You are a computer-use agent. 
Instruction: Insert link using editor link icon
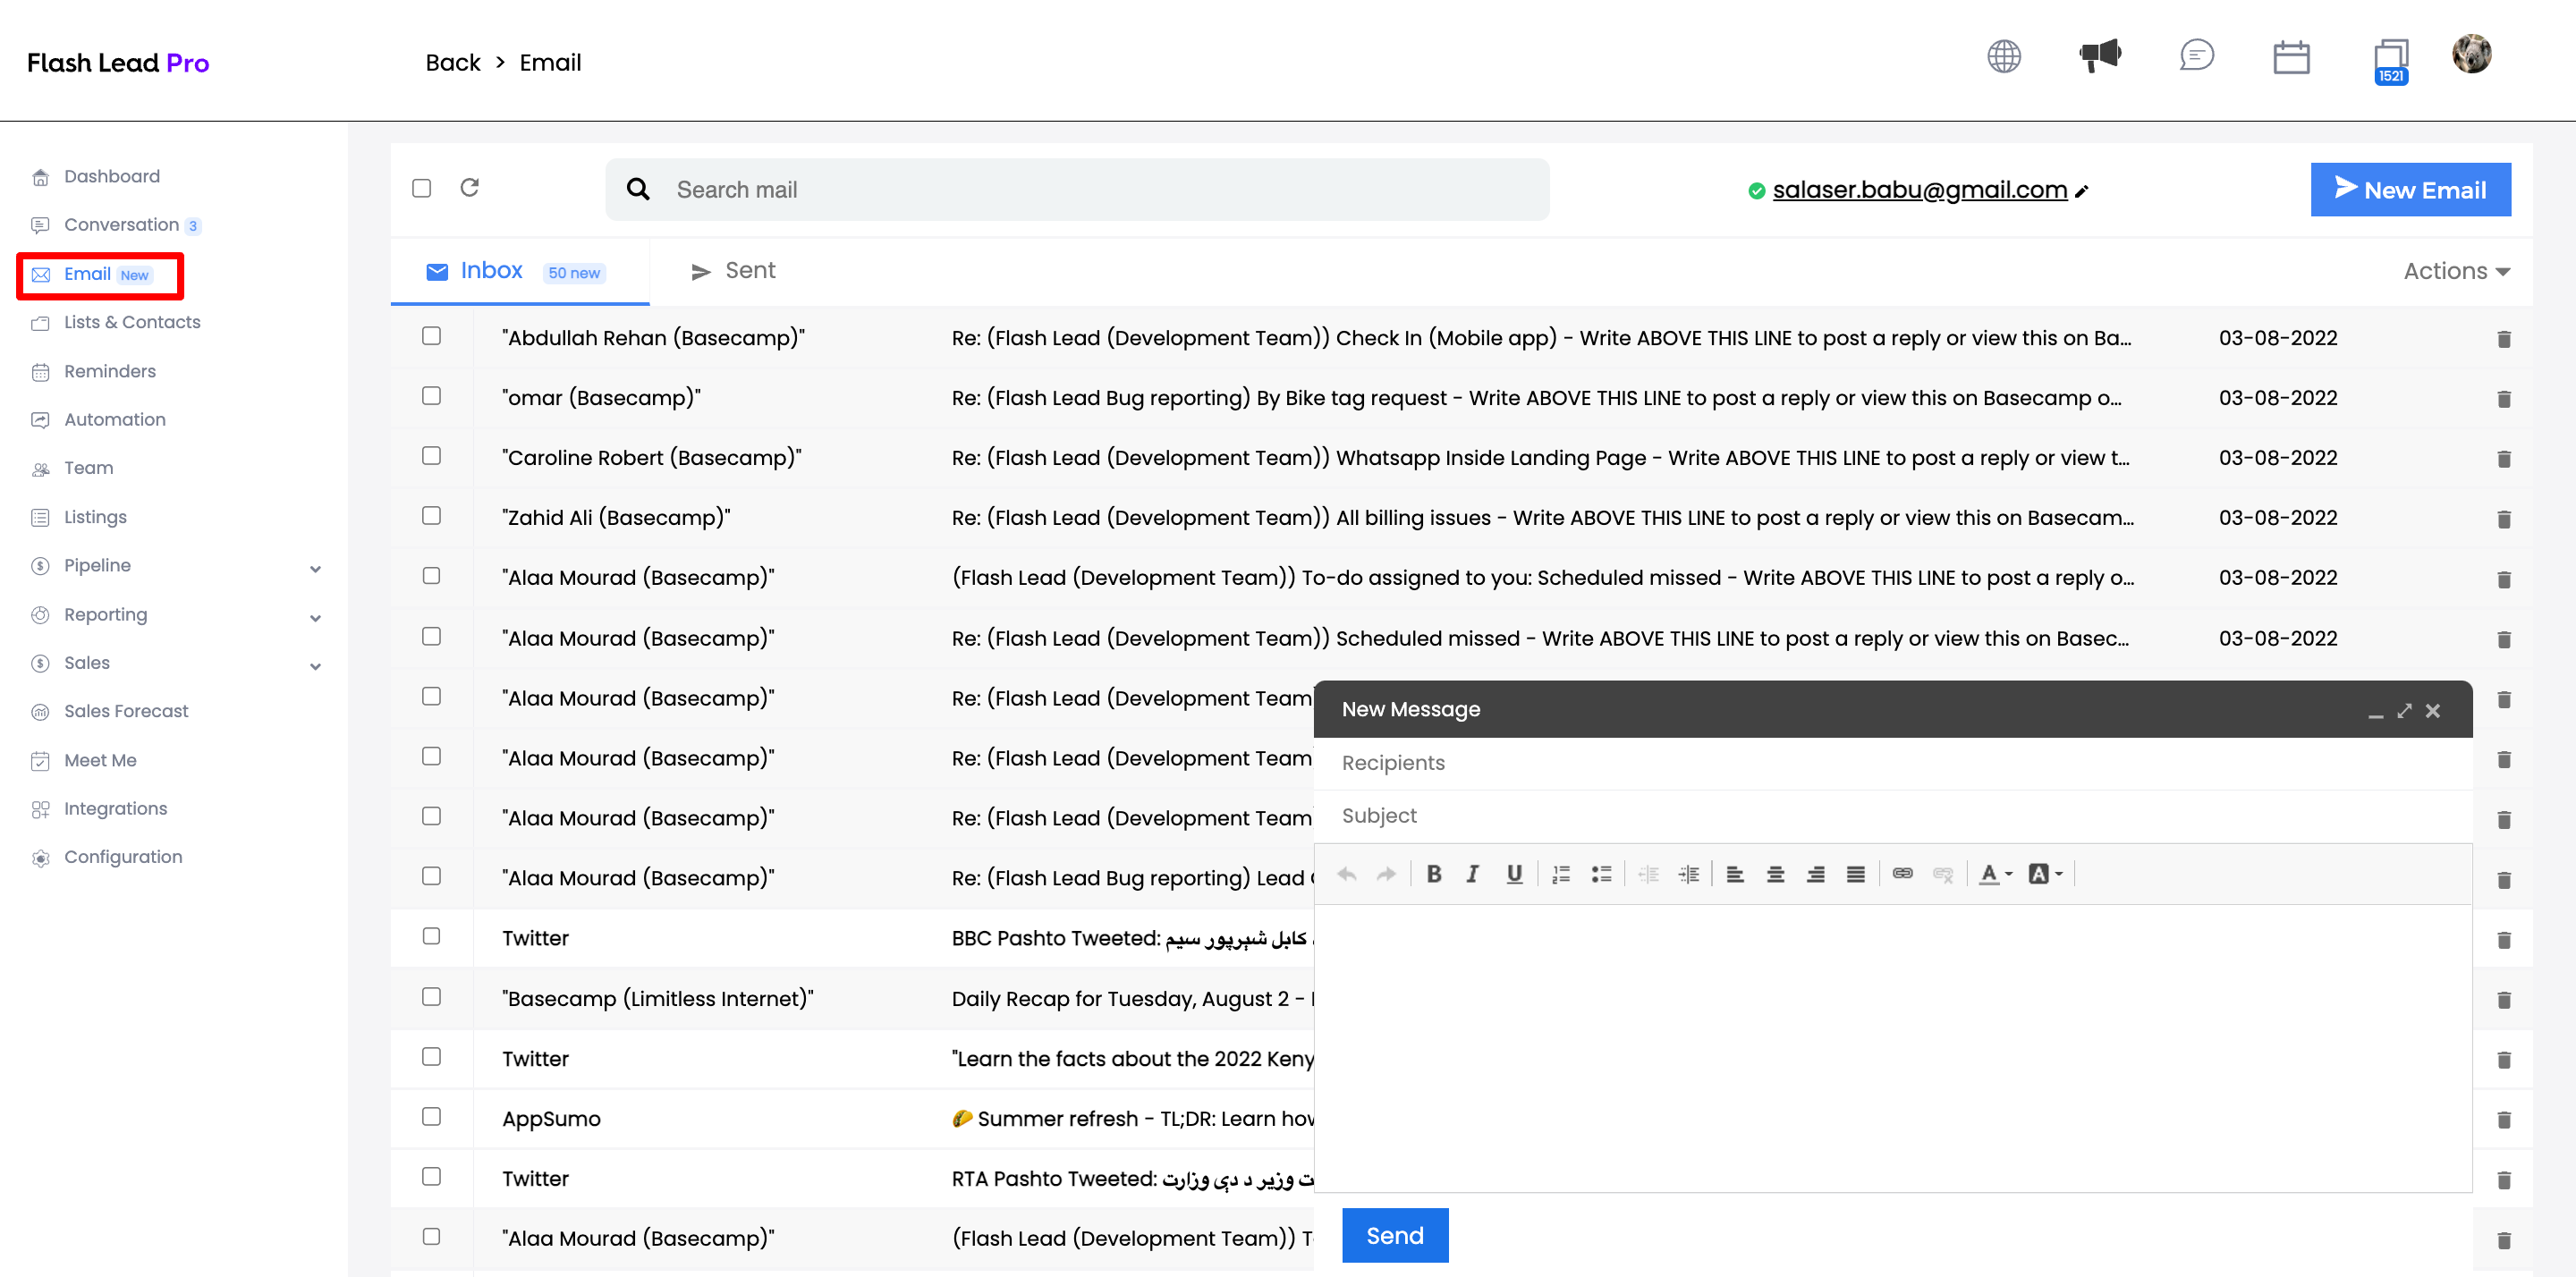click(1902, 874)
